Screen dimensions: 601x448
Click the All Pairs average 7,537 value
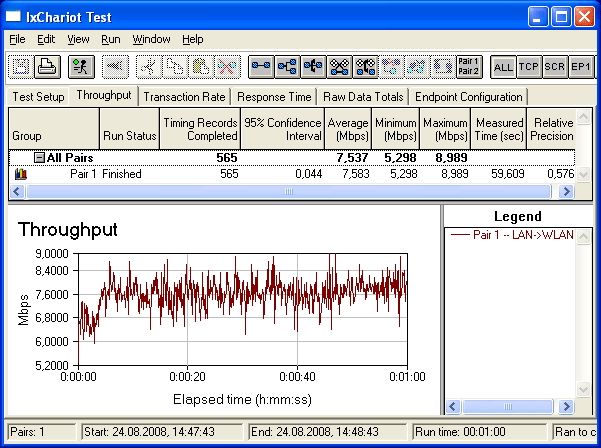tap(352, 158)
